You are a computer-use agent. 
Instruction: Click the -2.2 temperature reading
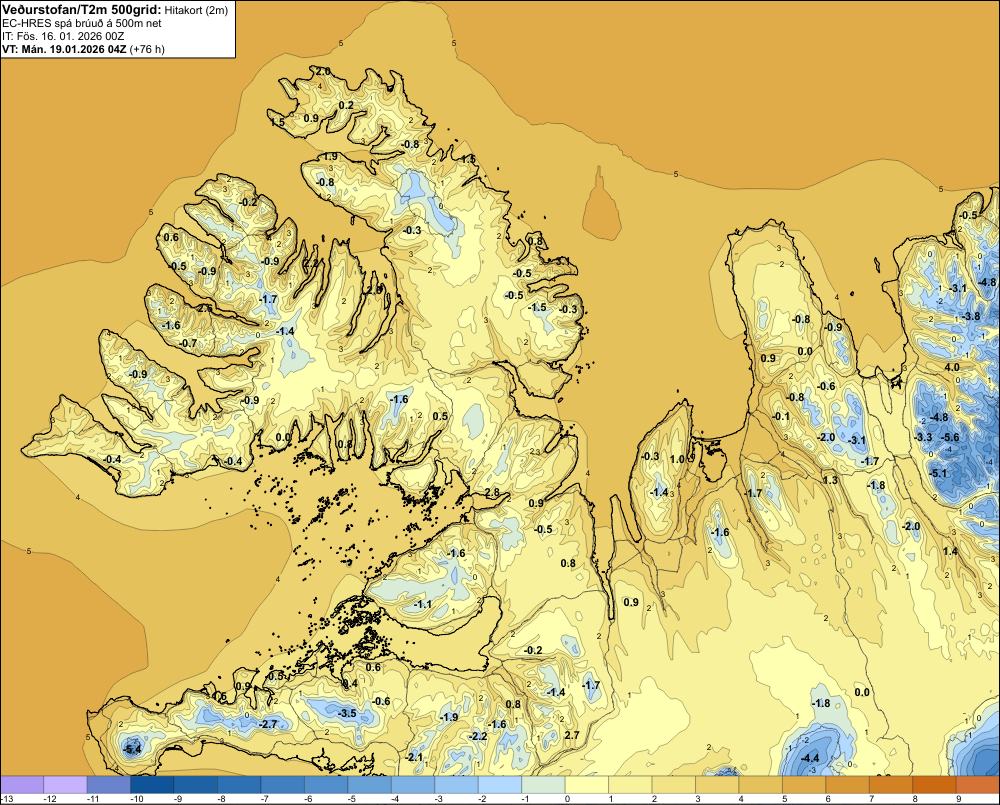coord(478,736)
